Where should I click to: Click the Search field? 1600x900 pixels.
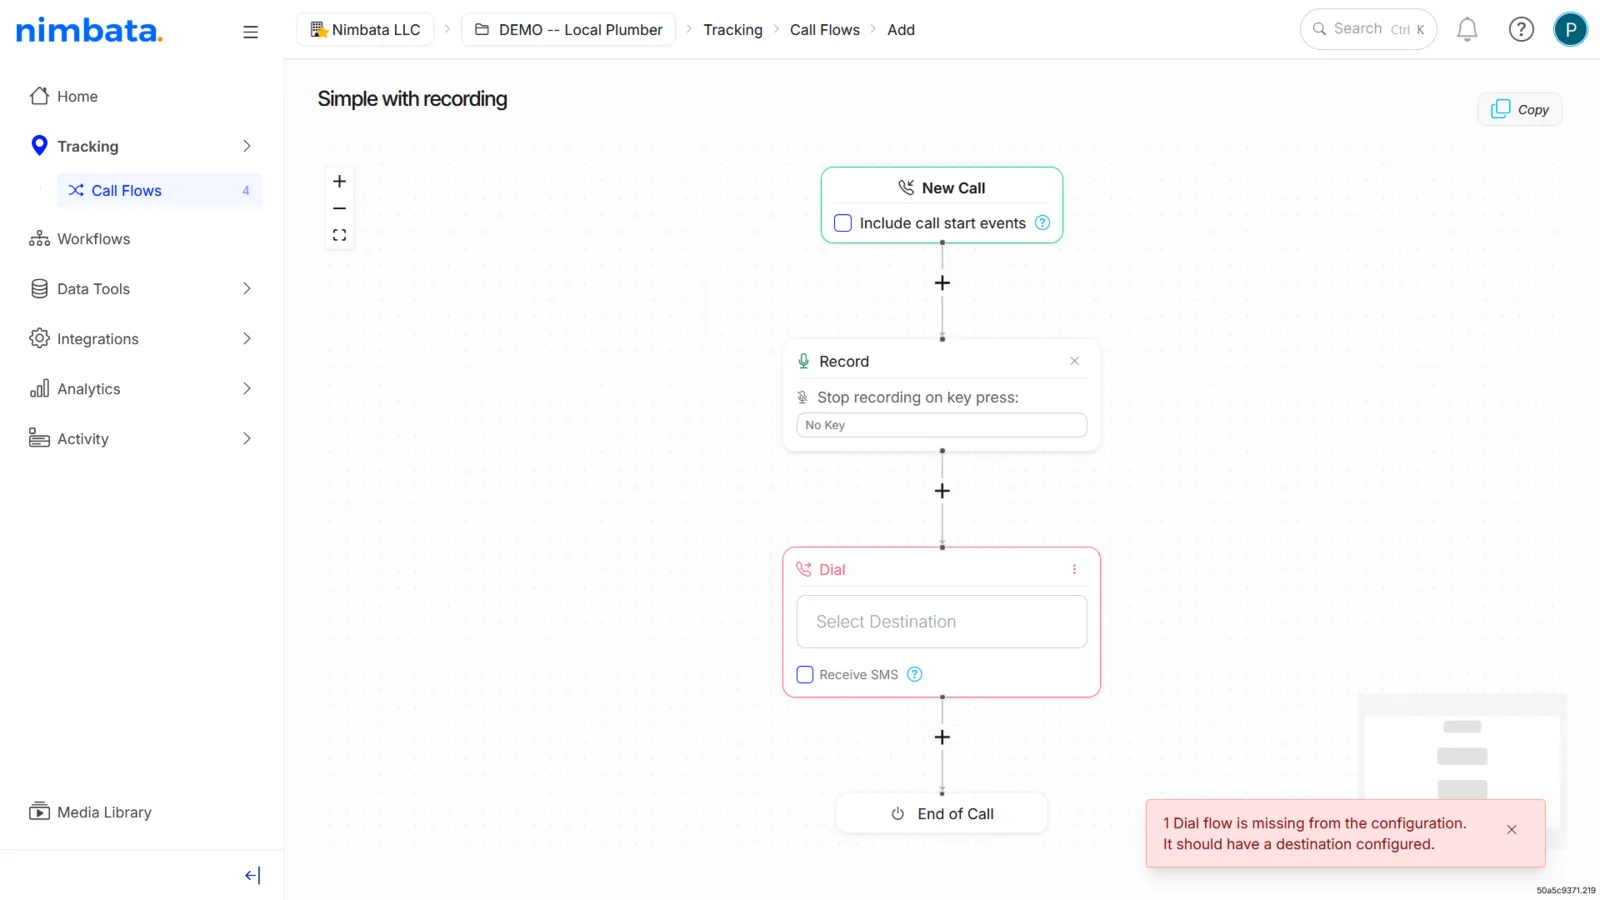pyautogui.click(x=1368, y=29)
